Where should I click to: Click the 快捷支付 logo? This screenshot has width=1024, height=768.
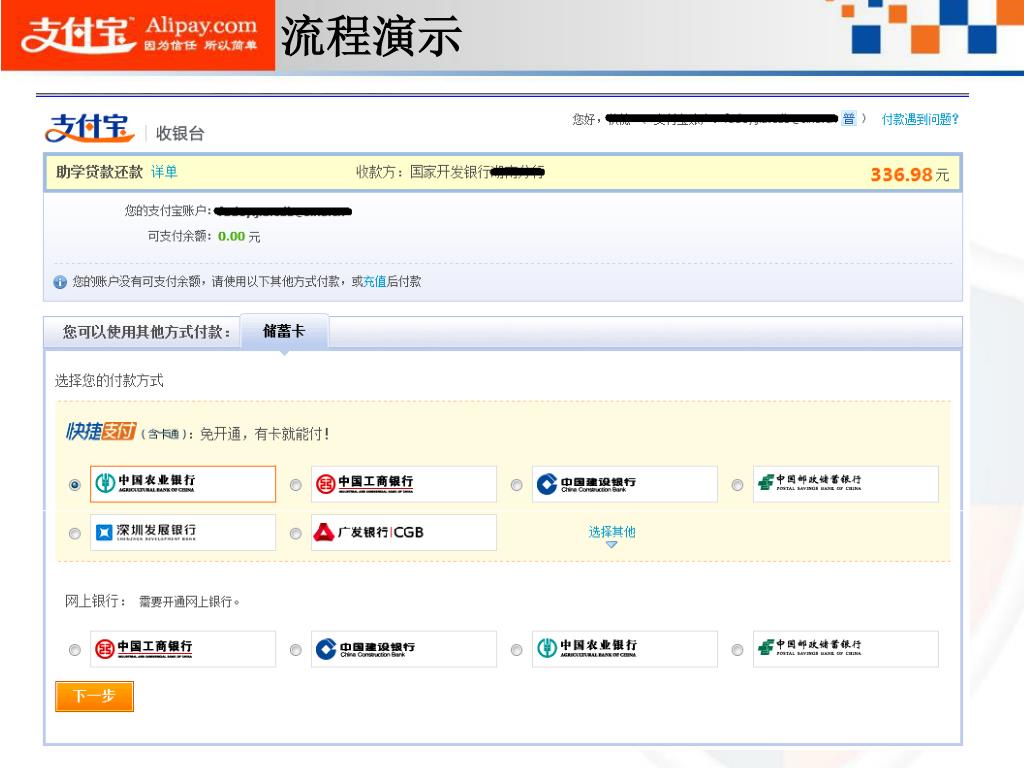(x=101, y=432)
